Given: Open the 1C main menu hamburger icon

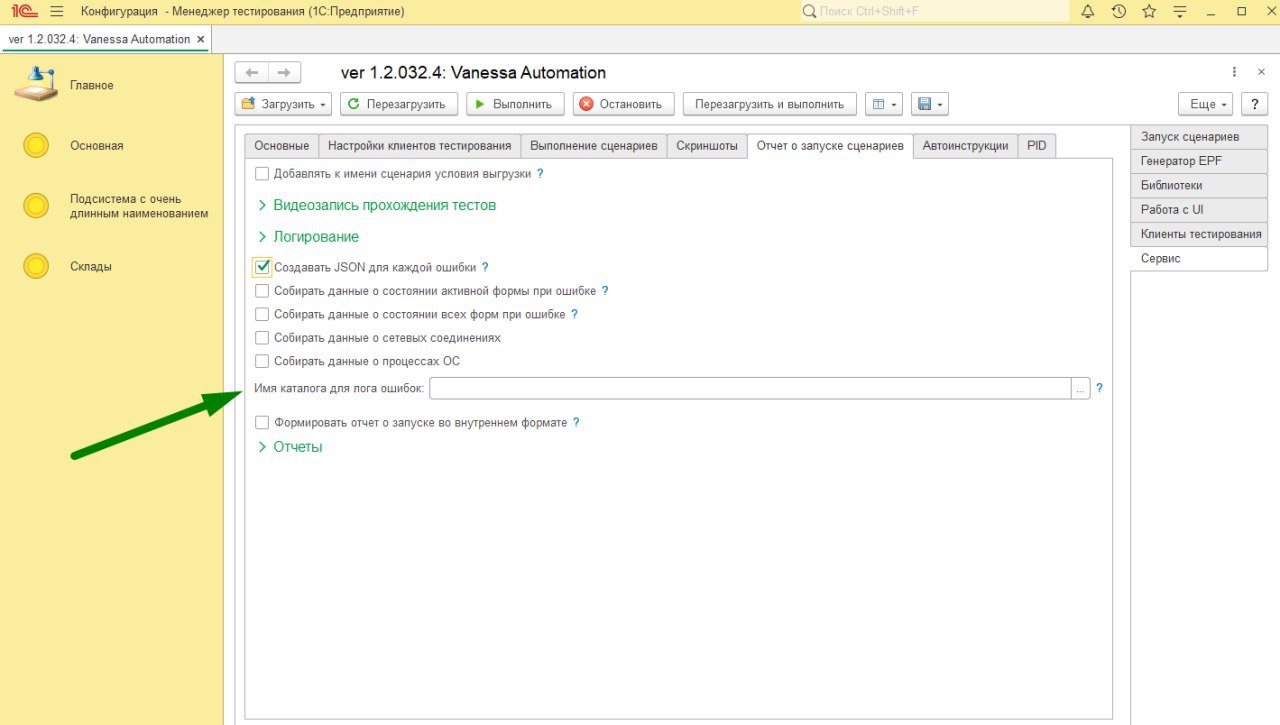Looking at the screenshot, I should [x=56, y=11].
